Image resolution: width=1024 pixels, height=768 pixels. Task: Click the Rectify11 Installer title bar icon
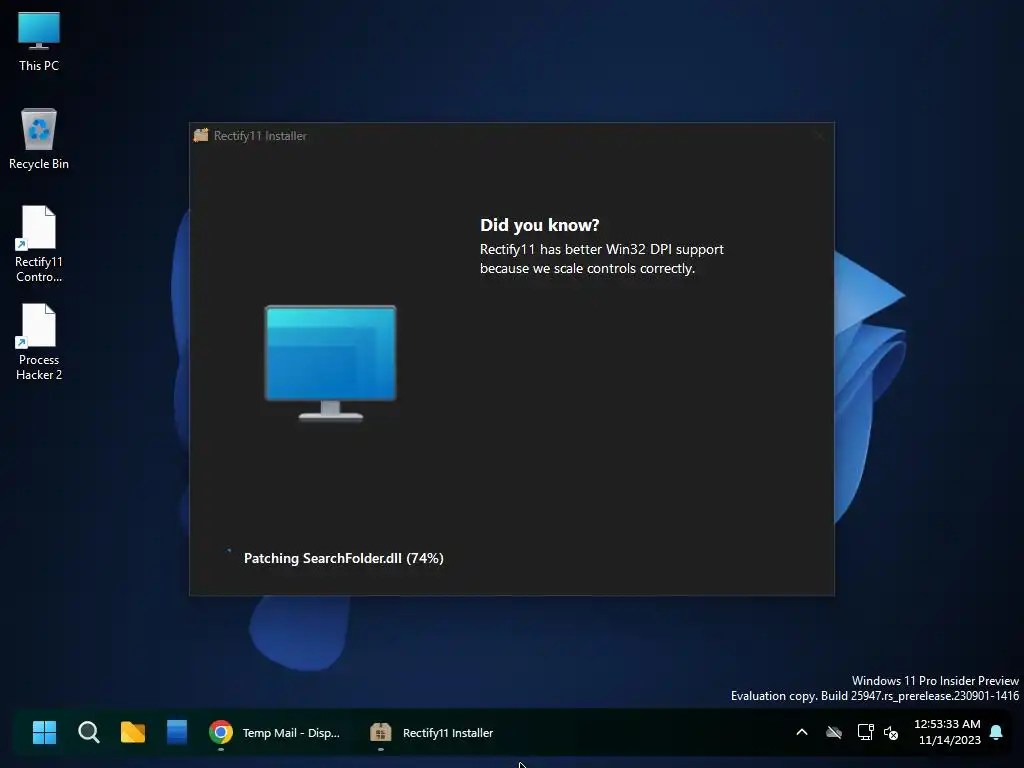click(x=201, y=135)
